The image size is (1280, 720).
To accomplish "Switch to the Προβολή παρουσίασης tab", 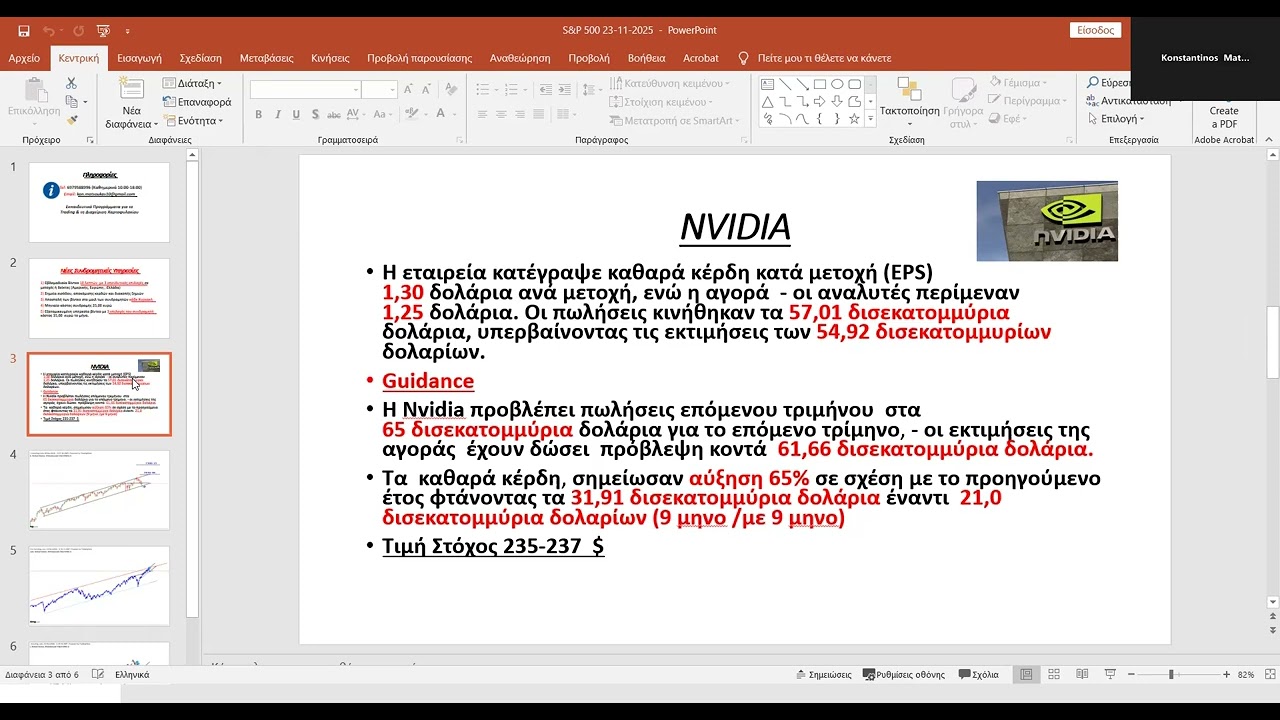I will [x=419, y=58].
